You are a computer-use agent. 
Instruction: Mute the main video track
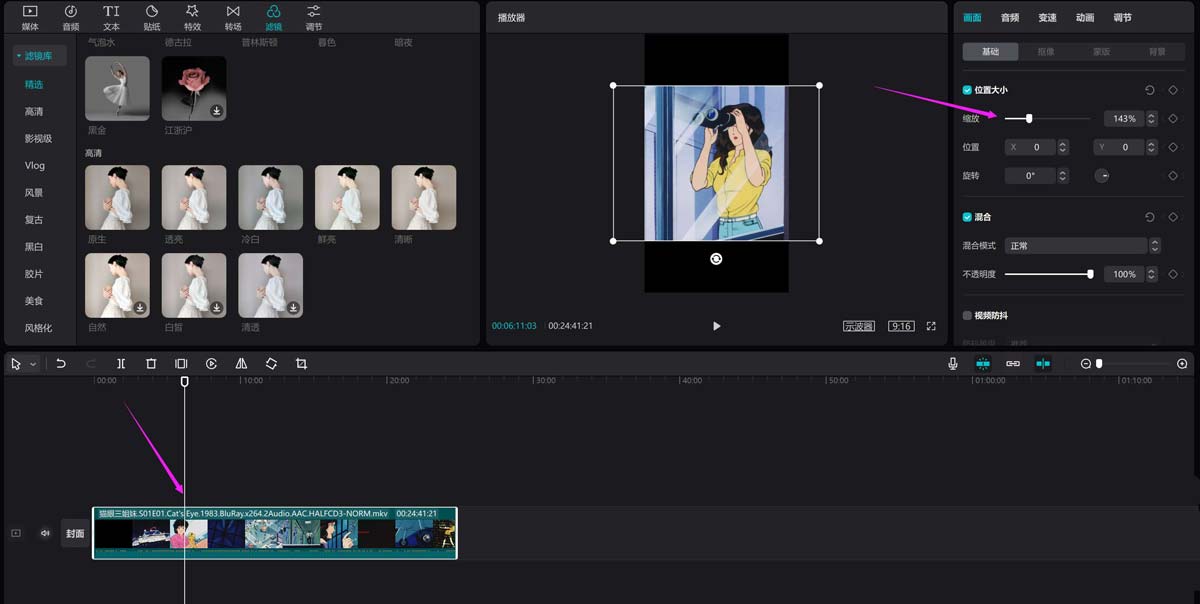coord(45,533)
